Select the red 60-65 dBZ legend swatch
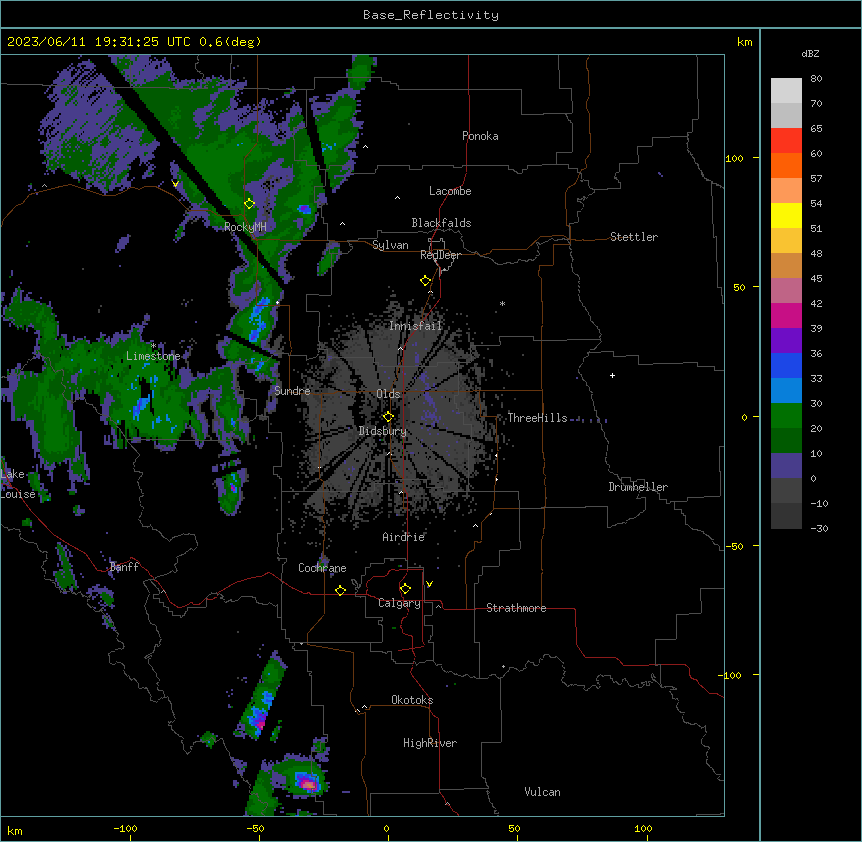The image size is (862, 842). point(786,140)
